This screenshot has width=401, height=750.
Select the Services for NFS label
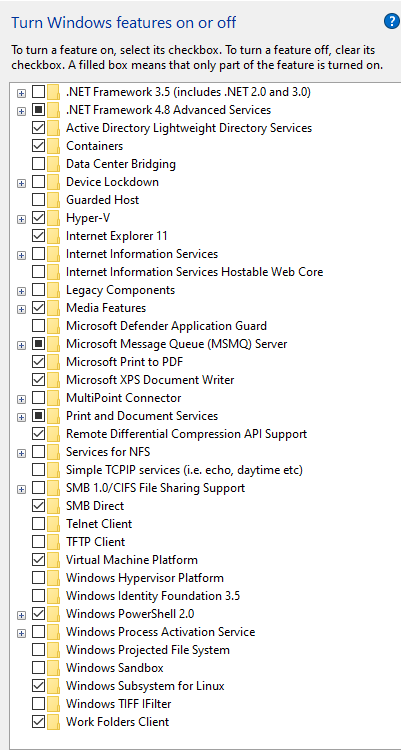(x=109, y=452)
